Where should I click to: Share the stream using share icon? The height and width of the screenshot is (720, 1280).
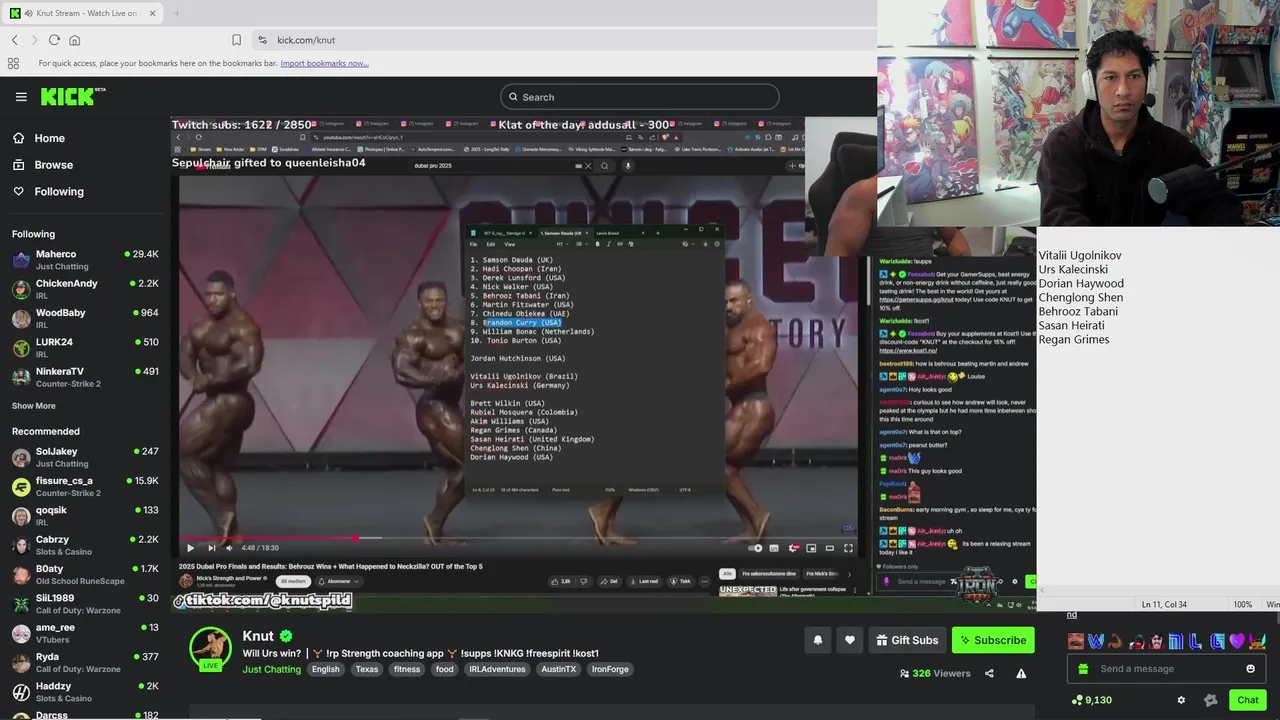[989, 673]
